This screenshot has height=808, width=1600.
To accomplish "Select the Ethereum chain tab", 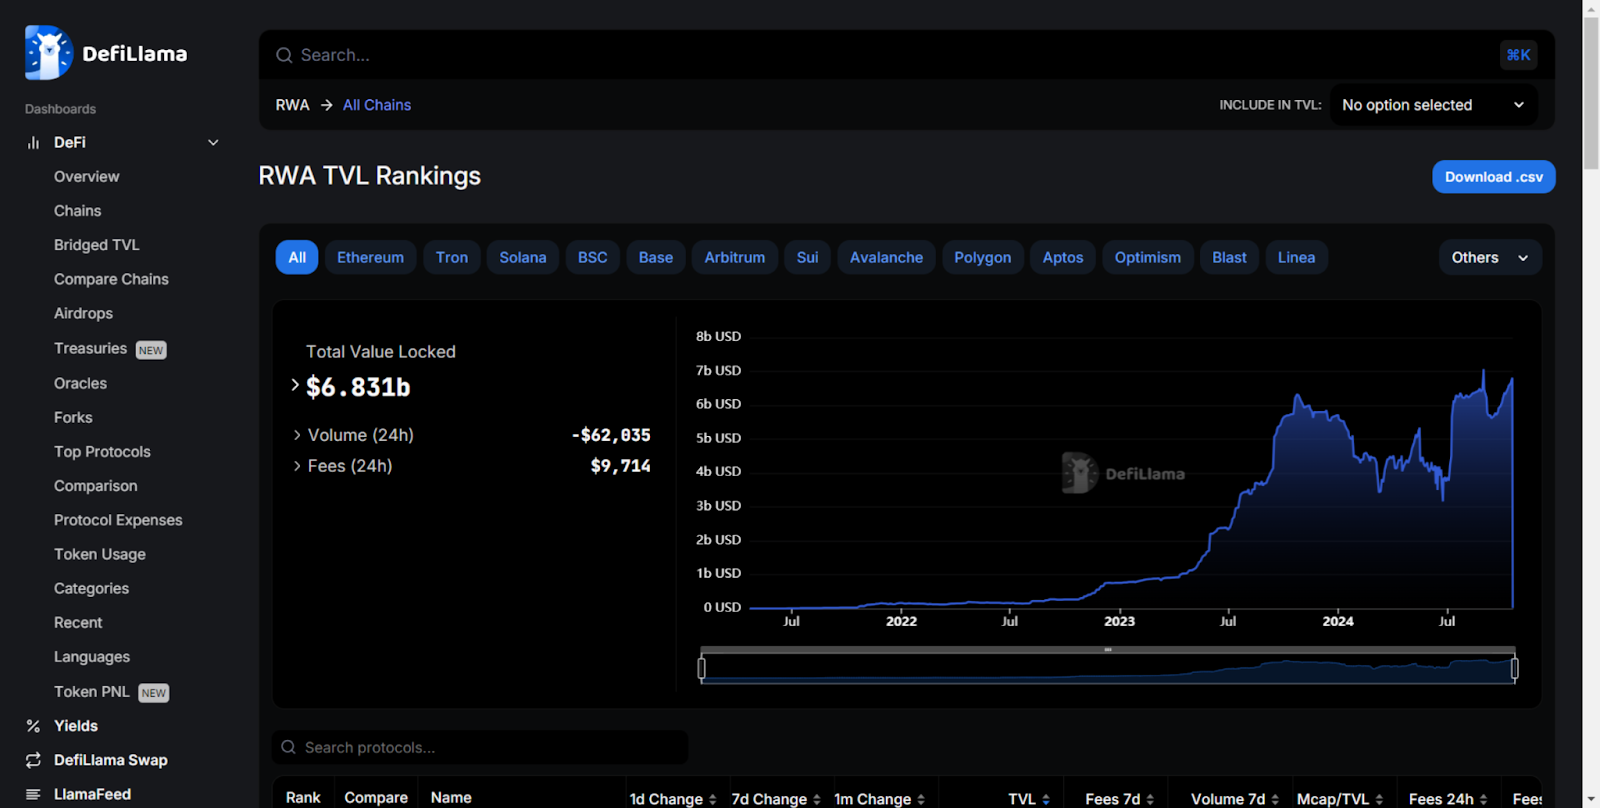I will [370, 257].
